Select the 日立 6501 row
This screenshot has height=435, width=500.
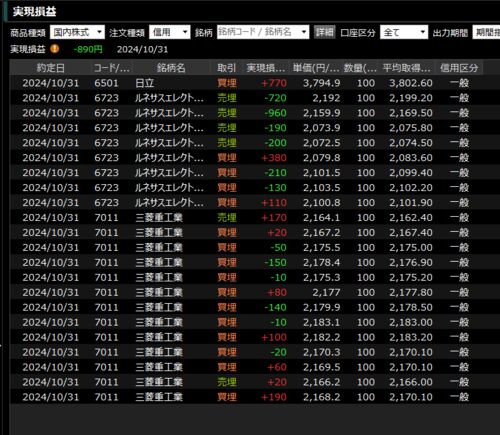point(246,83)
